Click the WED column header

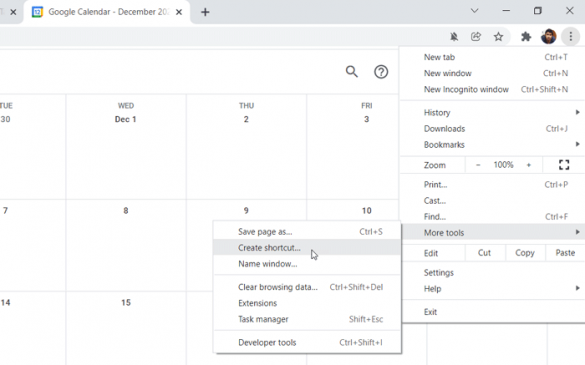coord(126,106)
